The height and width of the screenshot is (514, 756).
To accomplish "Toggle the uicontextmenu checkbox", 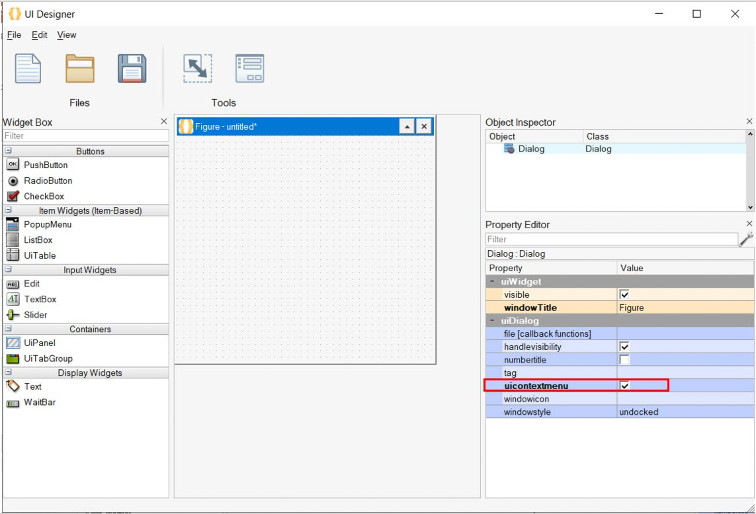I will (x=624, y=385).
